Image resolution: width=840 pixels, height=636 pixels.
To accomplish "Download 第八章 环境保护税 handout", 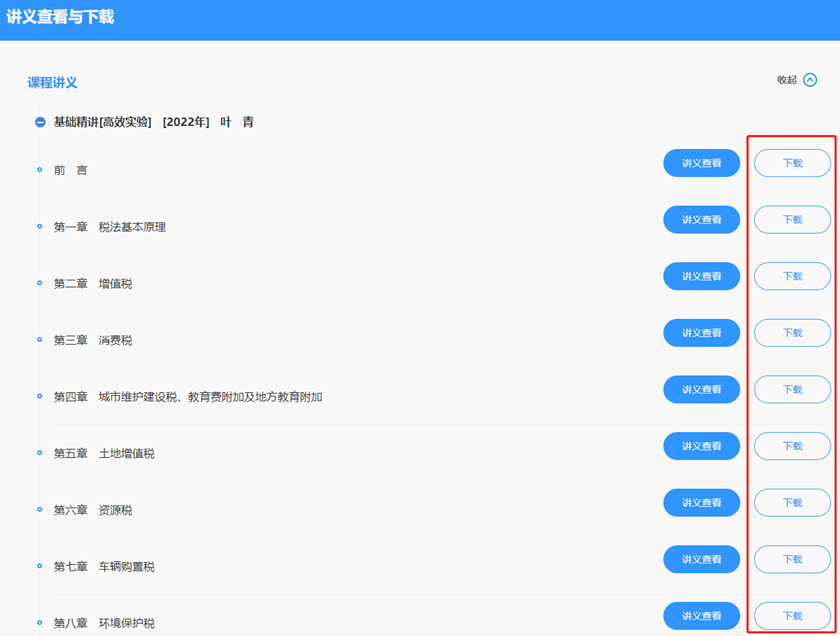I will coord(792,616).
